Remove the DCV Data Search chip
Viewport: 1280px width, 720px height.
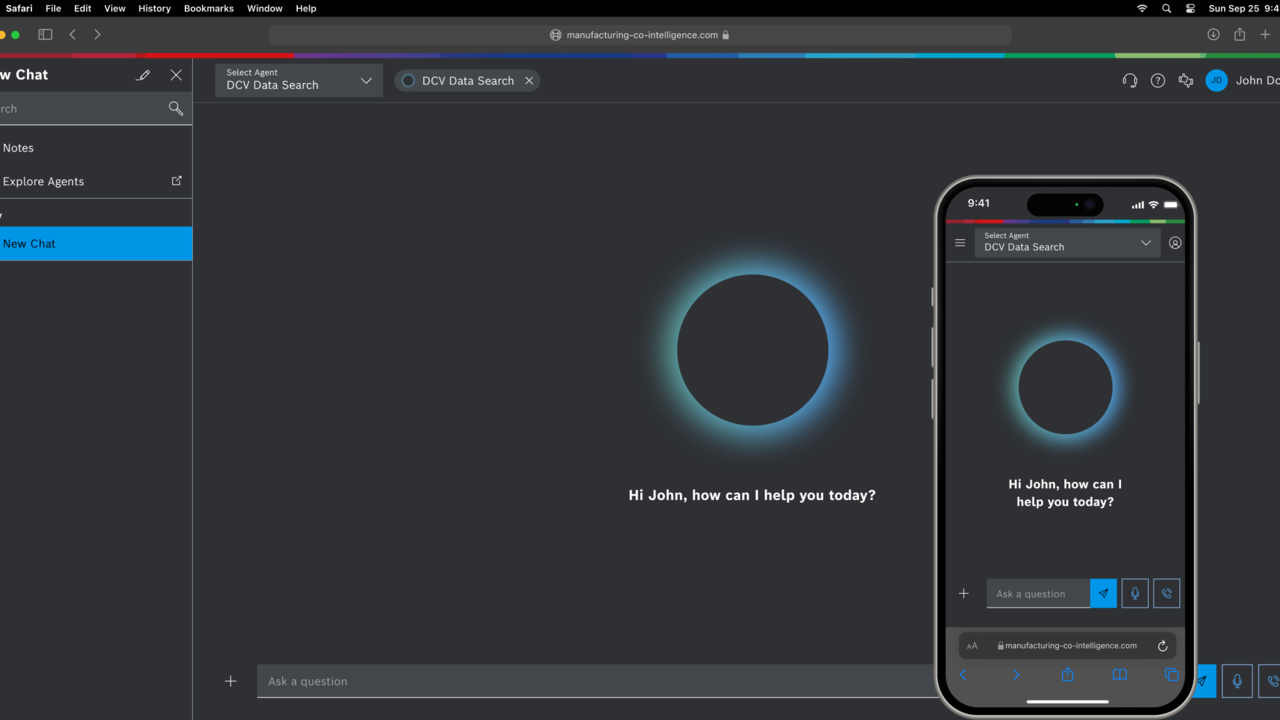point(529,81)
